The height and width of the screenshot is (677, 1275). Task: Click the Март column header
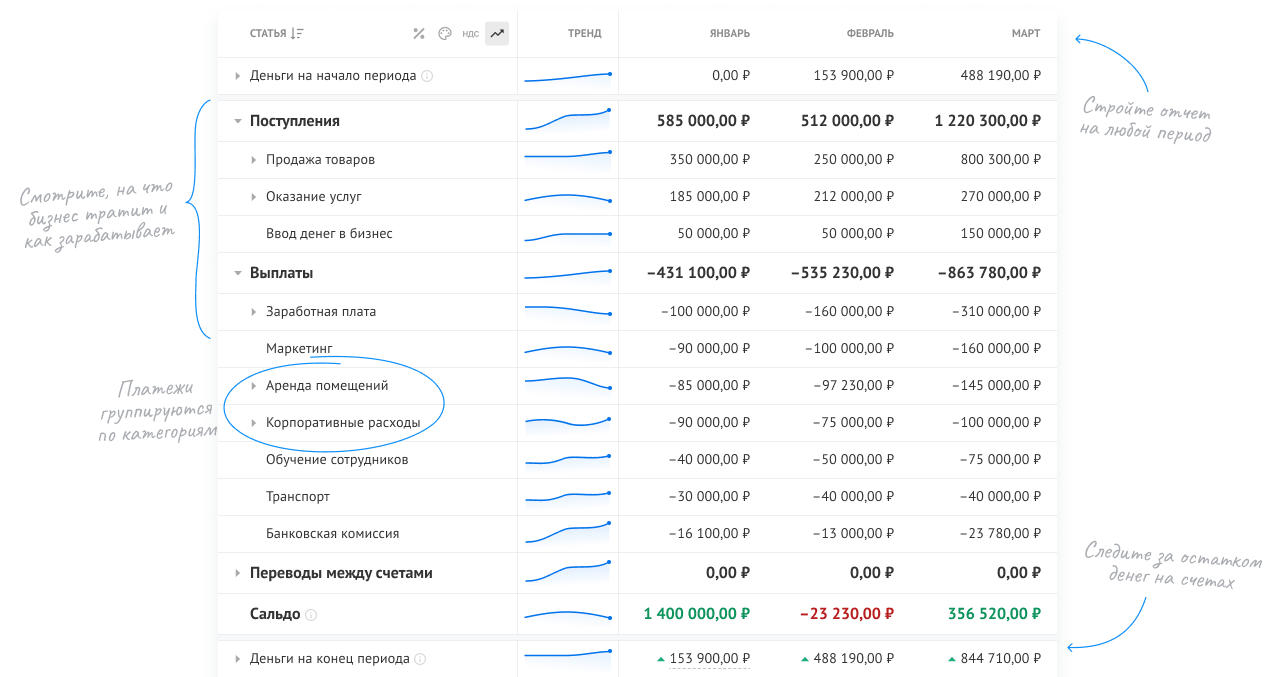[1026, 34]
